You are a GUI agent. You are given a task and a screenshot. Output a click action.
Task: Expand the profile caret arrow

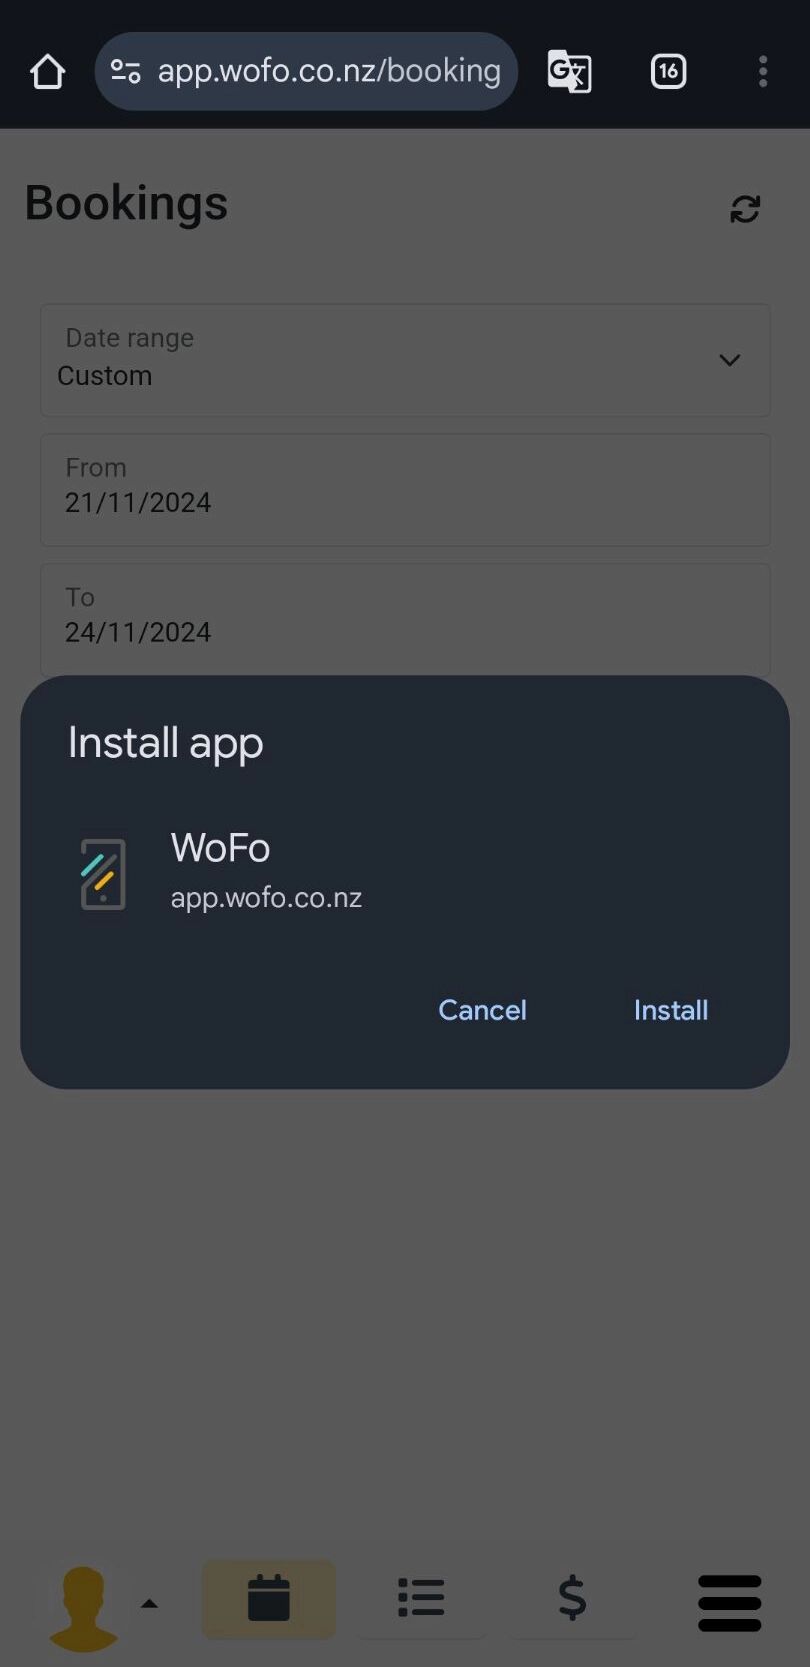(150, 1603)
